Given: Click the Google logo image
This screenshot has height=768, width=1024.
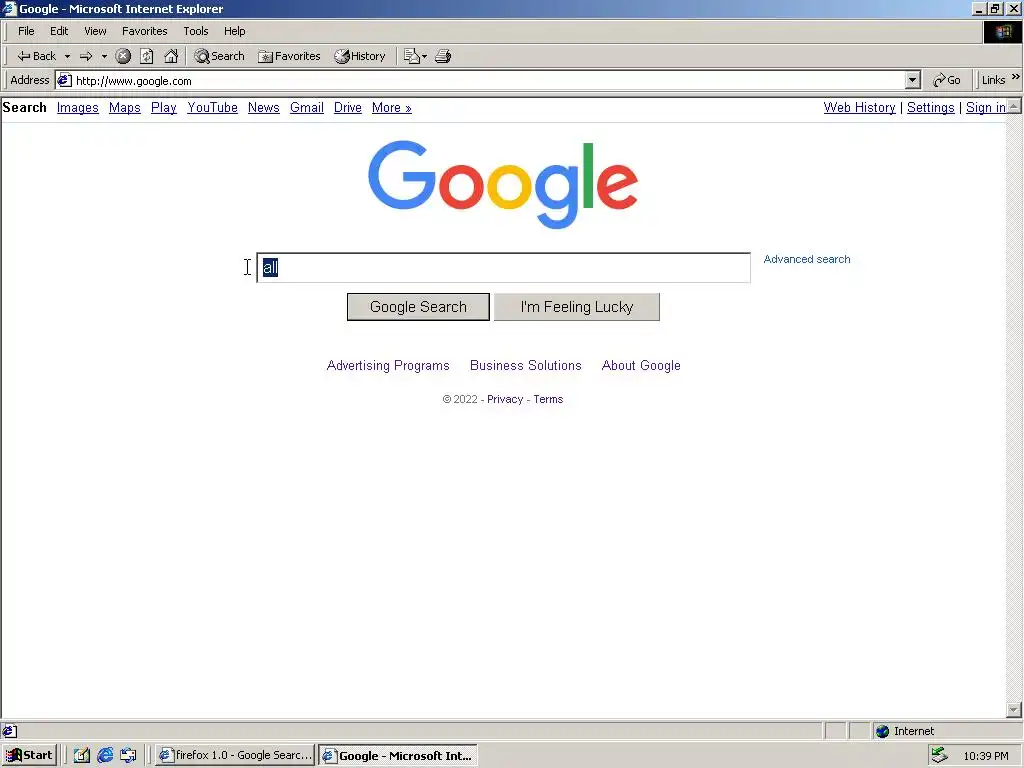Looking at the screenshot, I should click(503, 184).
